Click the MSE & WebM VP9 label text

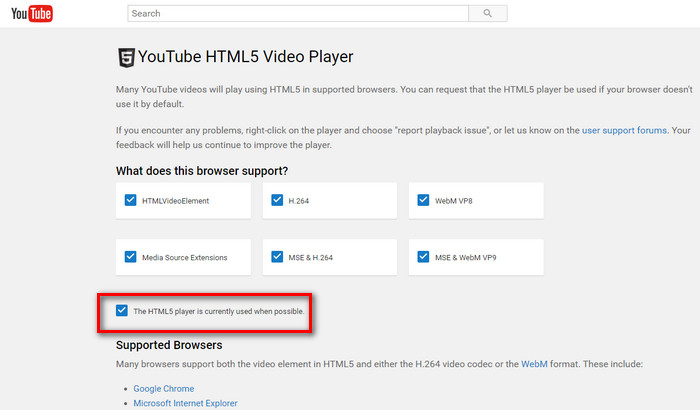coord(466,258)
